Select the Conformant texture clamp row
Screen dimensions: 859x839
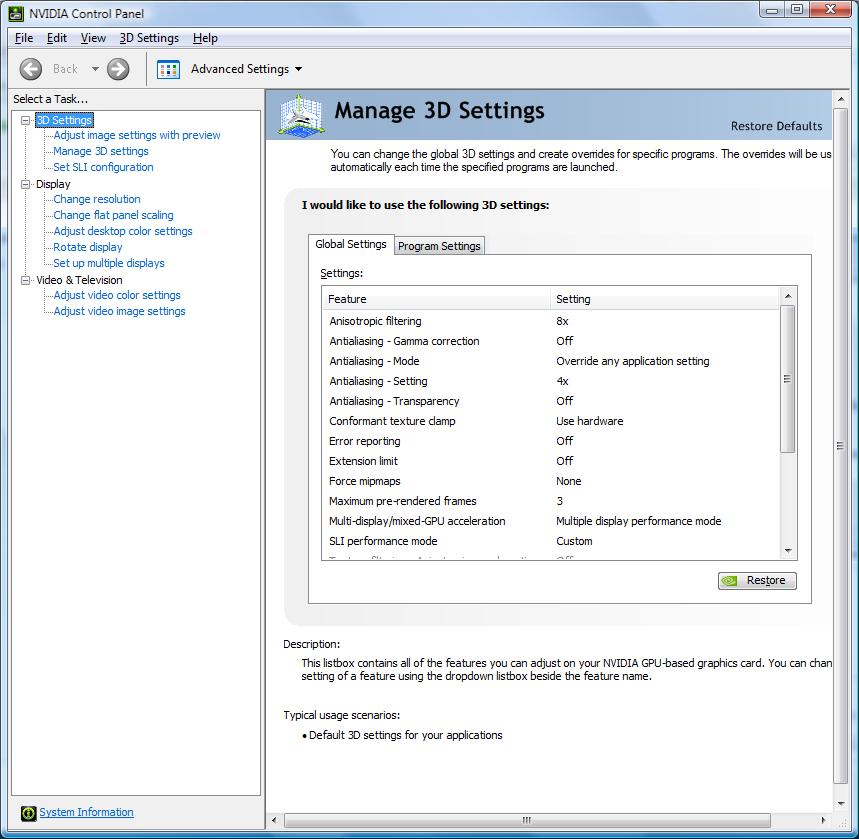(x=551, y=421)
